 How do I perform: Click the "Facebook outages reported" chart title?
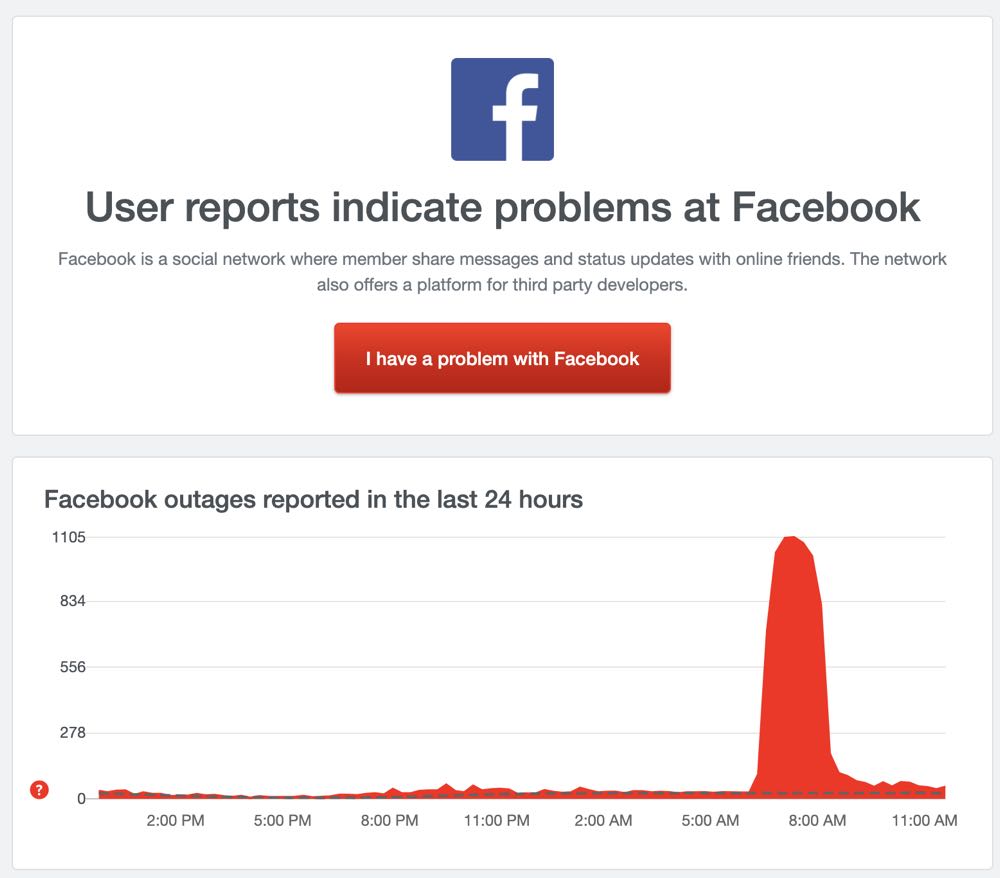coord(313,498)
